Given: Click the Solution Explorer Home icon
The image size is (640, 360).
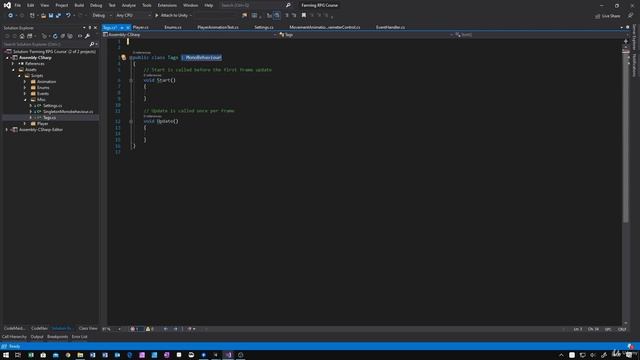Looking at the screenshot, I should coord(22,36).
